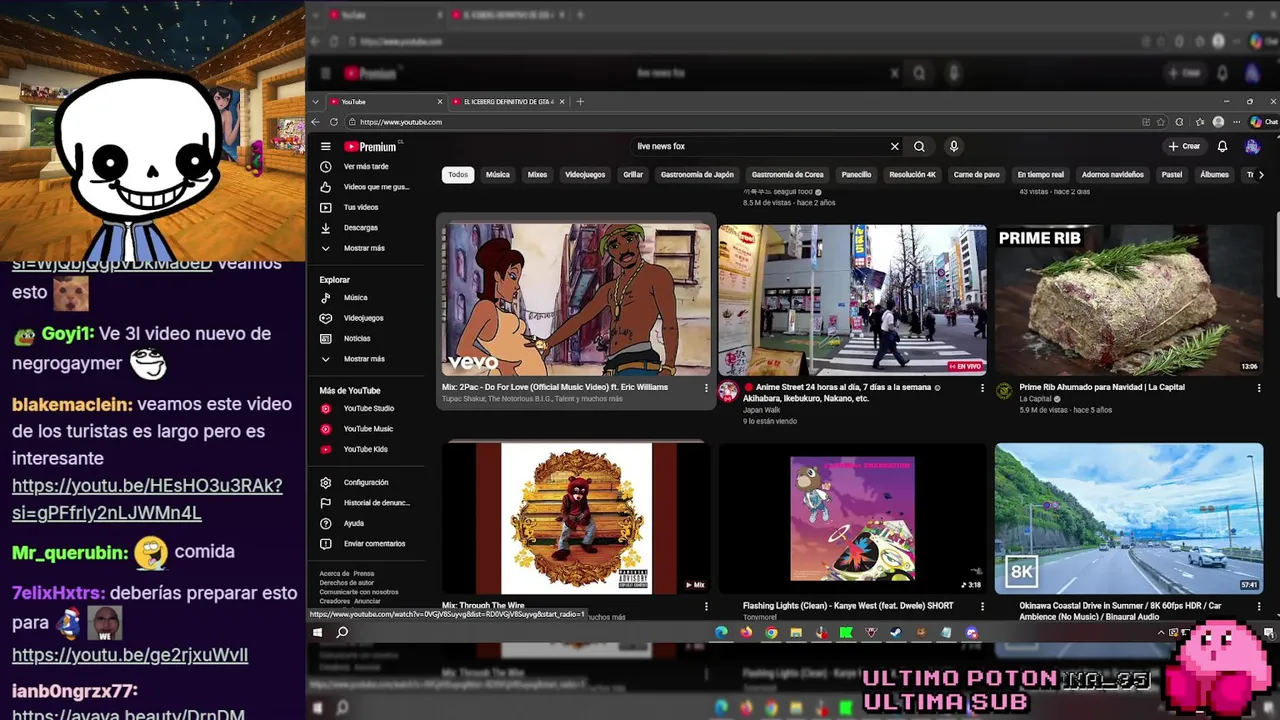The image size is (1280, 720).
Task: Go to YouTube Premium home logo
Action: (371, 147)
